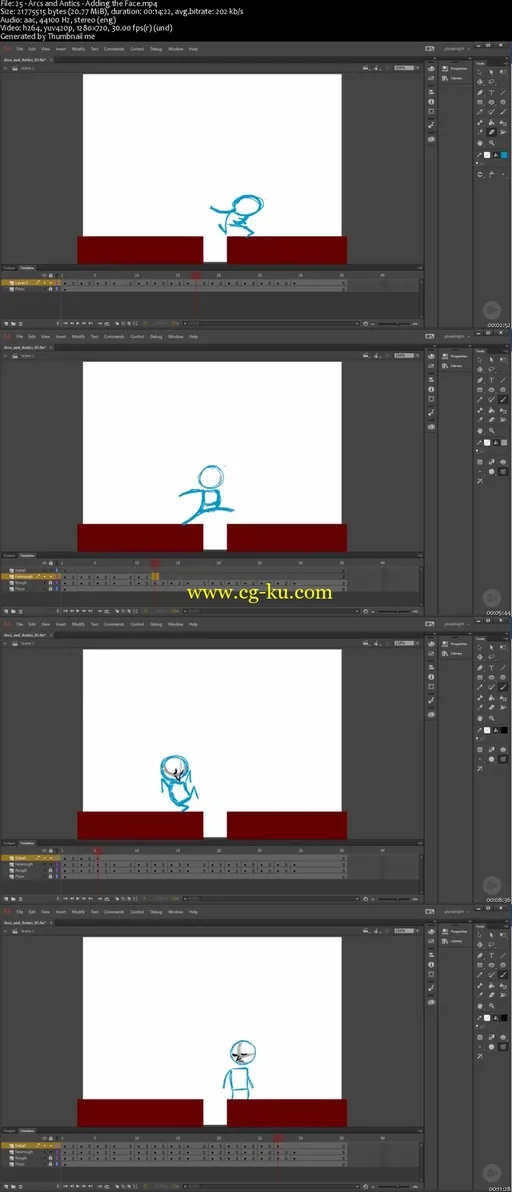Select the Selection arrow tool in the 00:02:52 frame
The height and width of the screenshot is (1192, 512).
click(479, 72)
